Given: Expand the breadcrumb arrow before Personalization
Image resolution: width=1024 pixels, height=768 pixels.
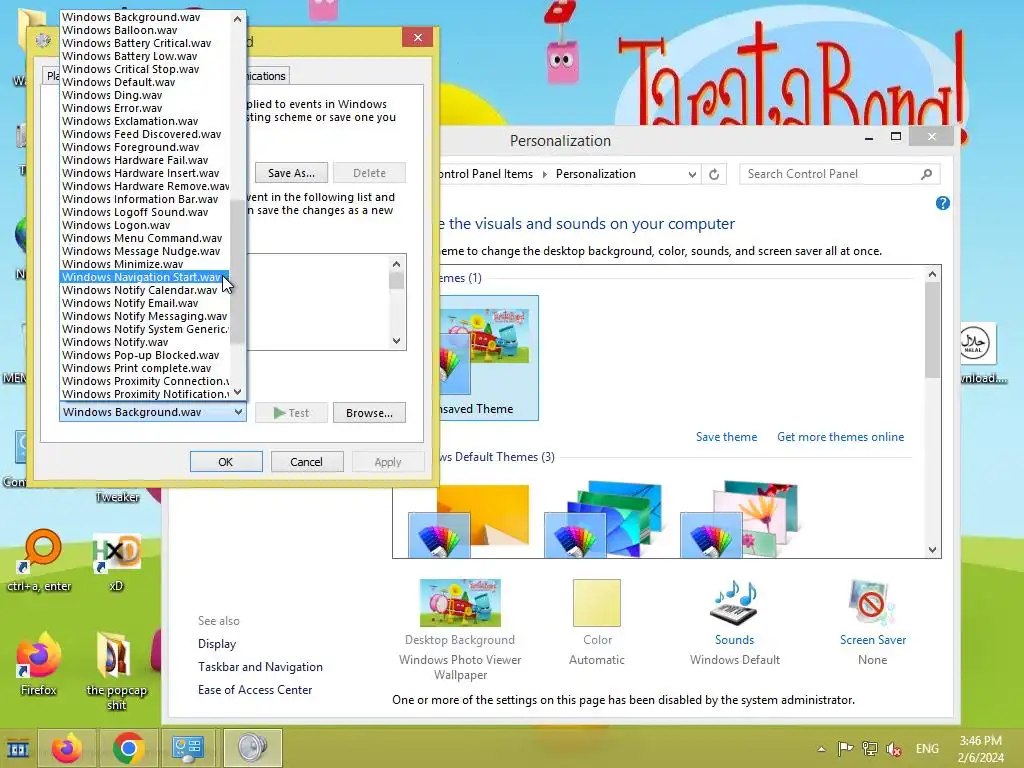Looking at the screenshot, I should (545, 174).
